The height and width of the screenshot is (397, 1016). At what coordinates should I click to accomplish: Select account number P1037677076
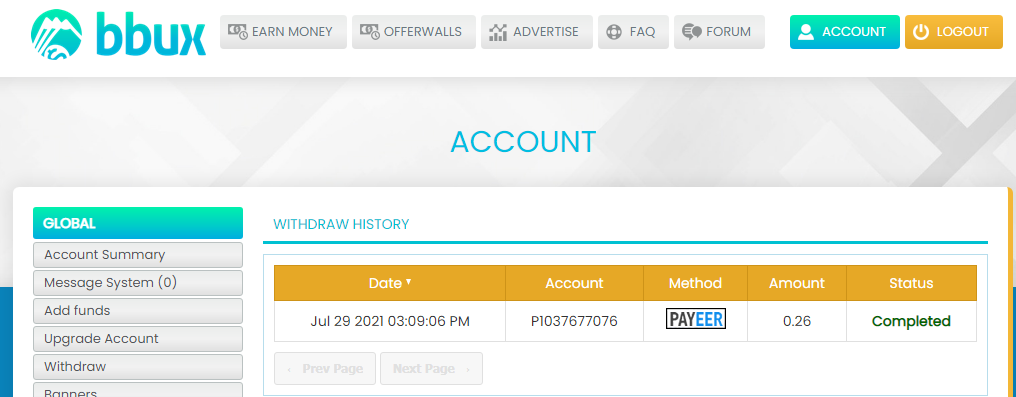coord(574,321)
